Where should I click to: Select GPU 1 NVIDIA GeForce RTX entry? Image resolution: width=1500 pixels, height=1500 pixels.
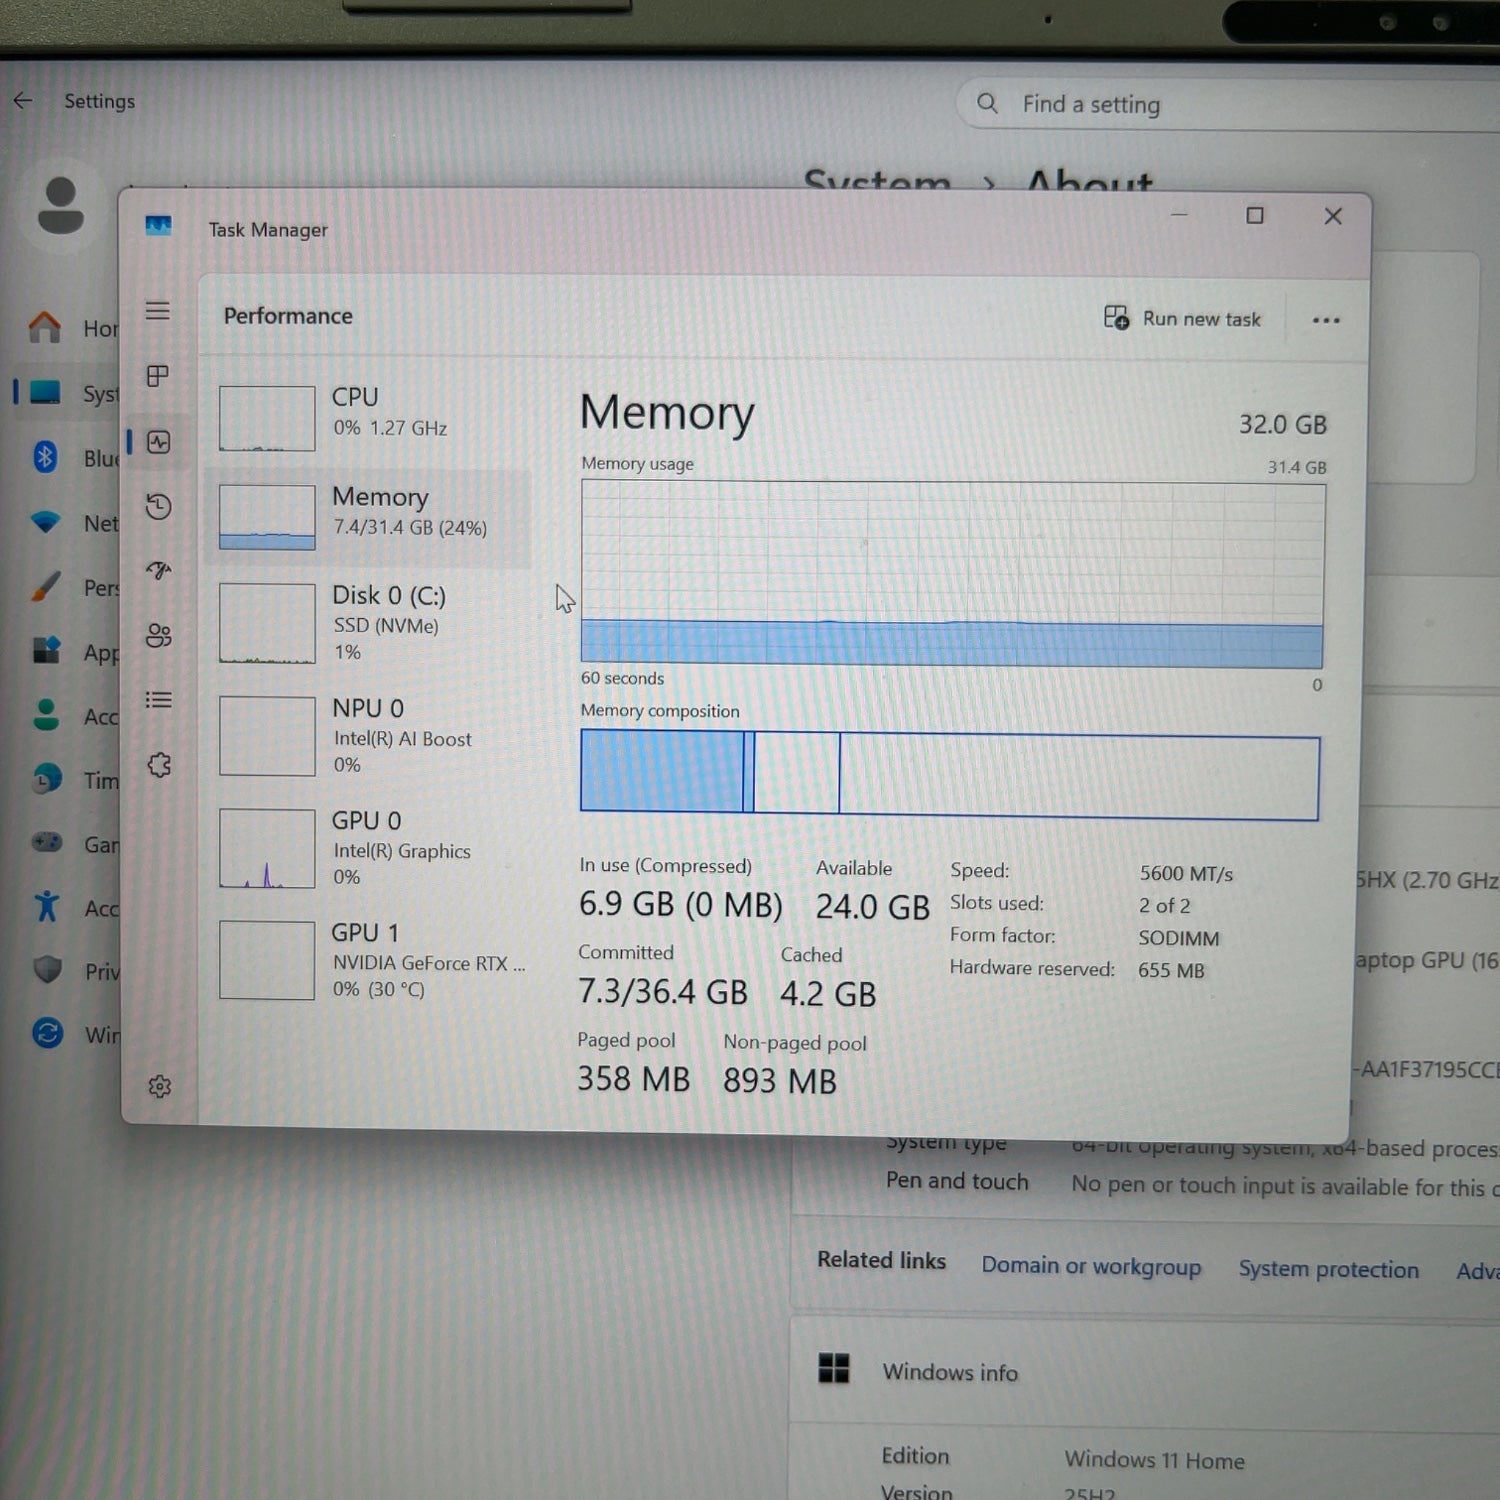[368, 960]
